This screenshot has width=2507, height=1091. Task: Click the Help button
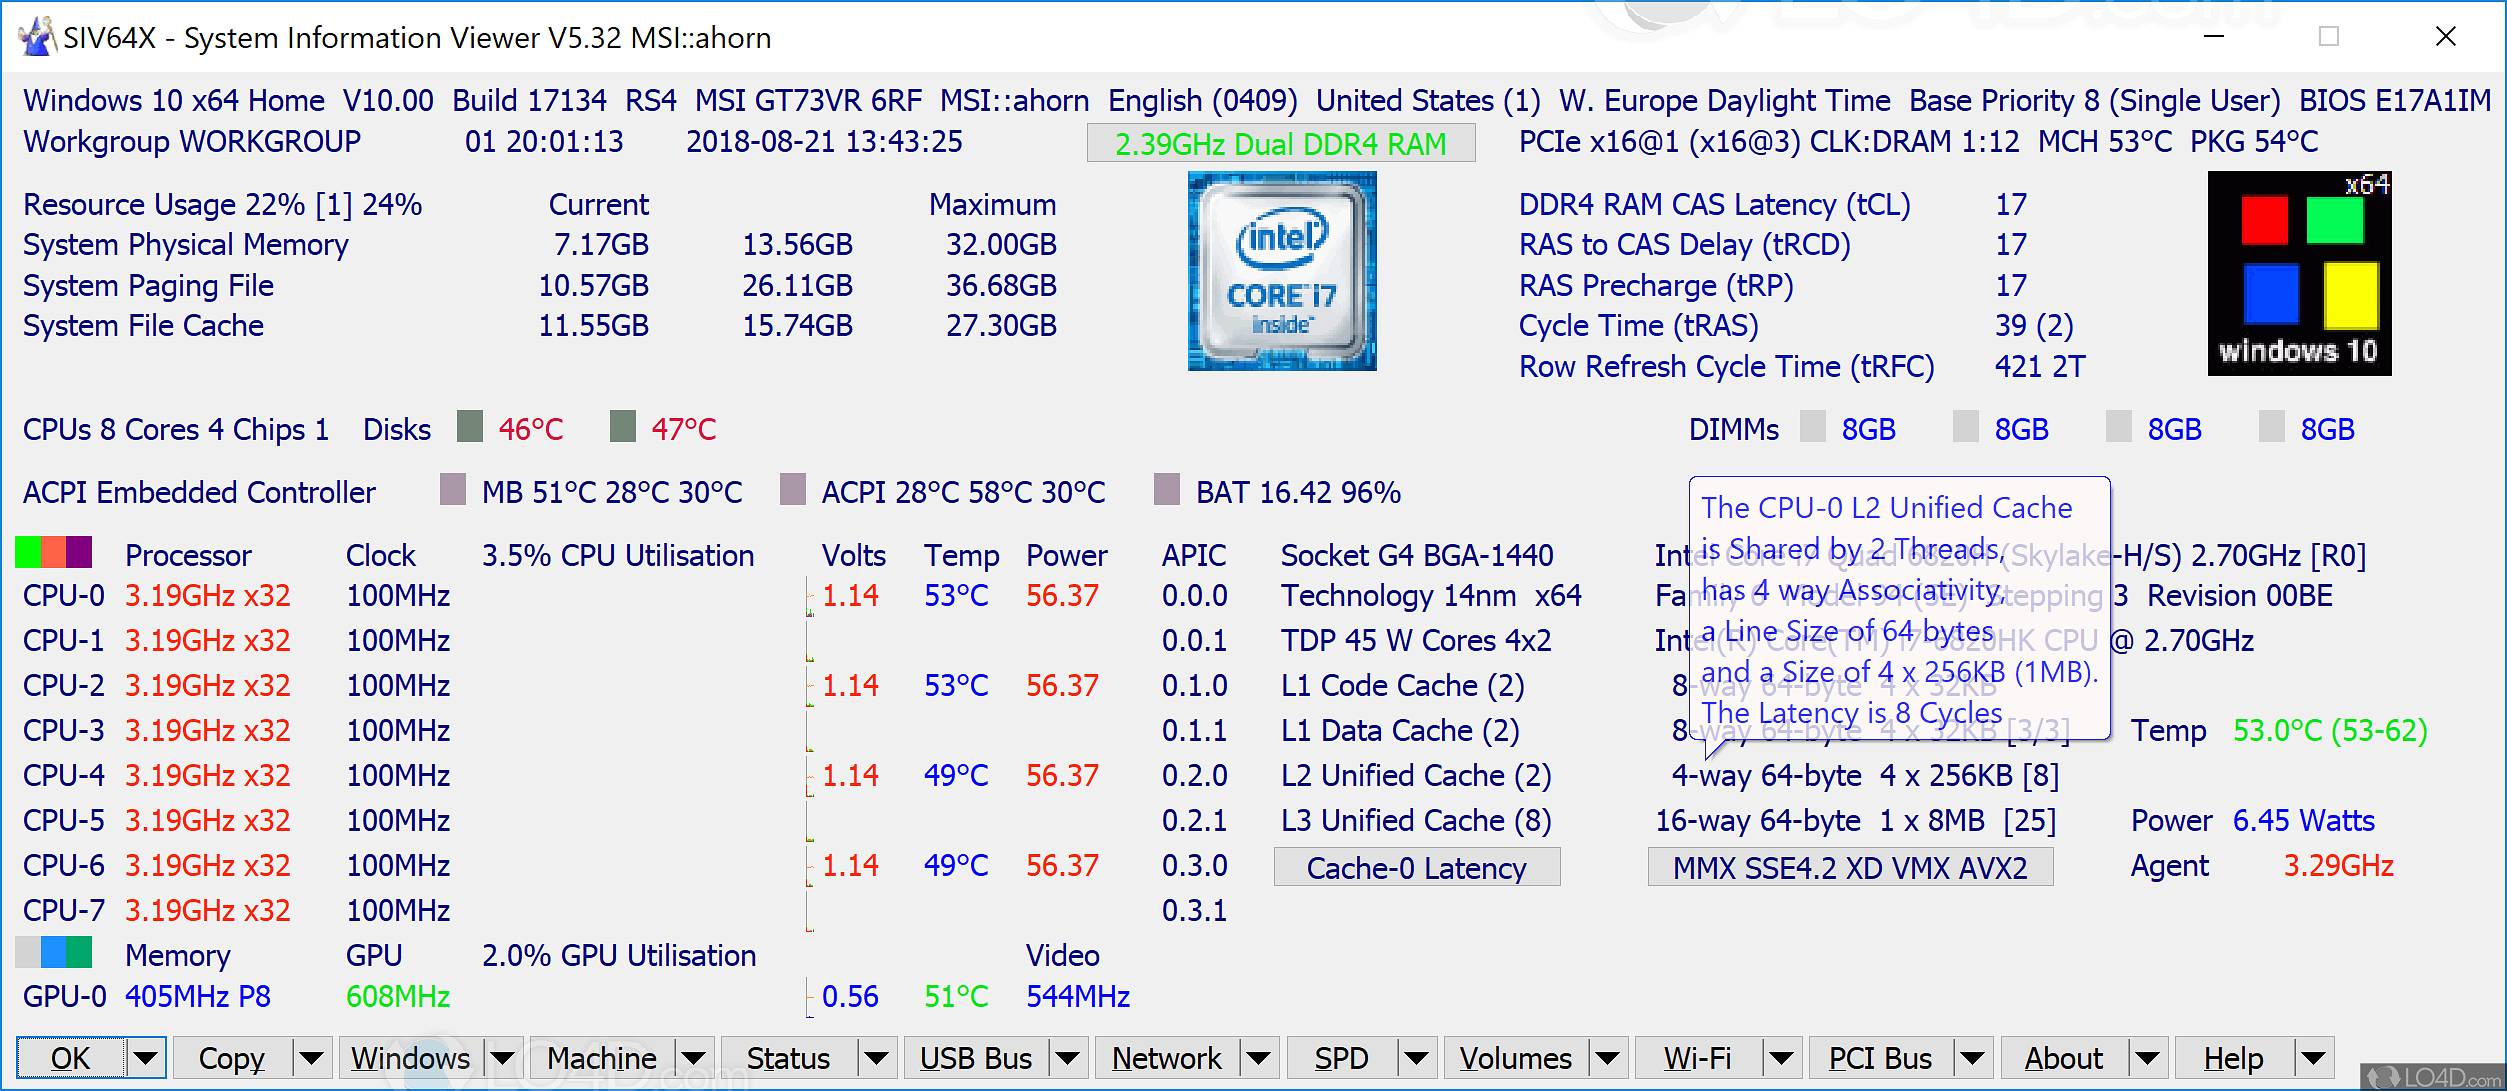pos(2234,1058)
